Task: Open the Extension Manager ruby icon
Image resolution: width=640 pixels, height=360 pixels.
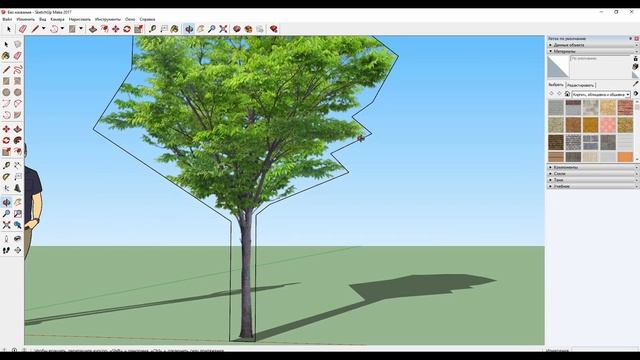Action: [273, 29]
